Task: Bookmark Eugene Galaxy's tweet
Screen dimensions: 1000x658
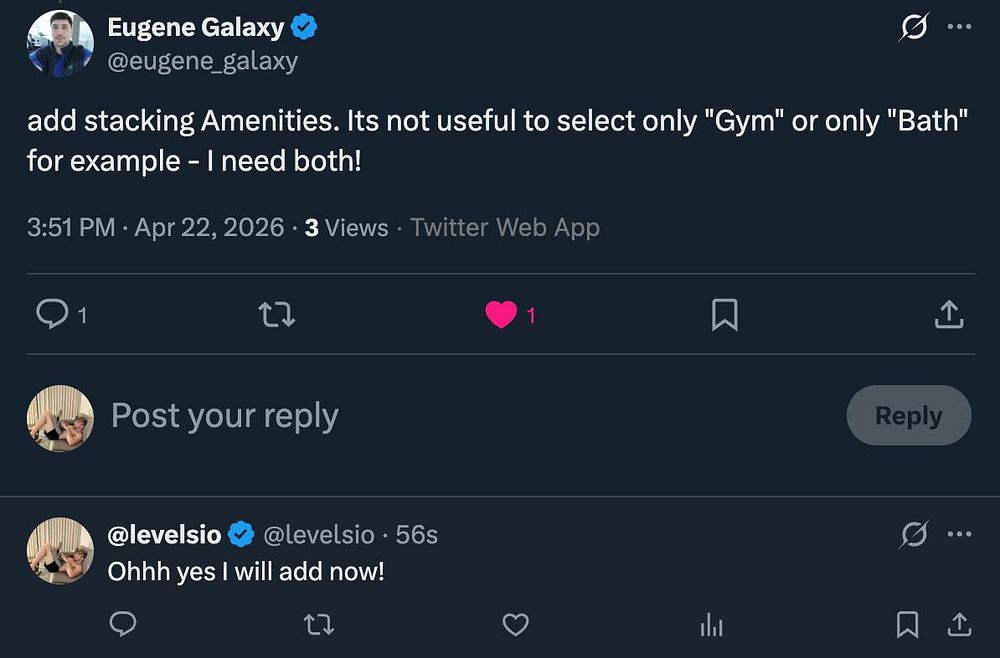Action: coord(724,315)
